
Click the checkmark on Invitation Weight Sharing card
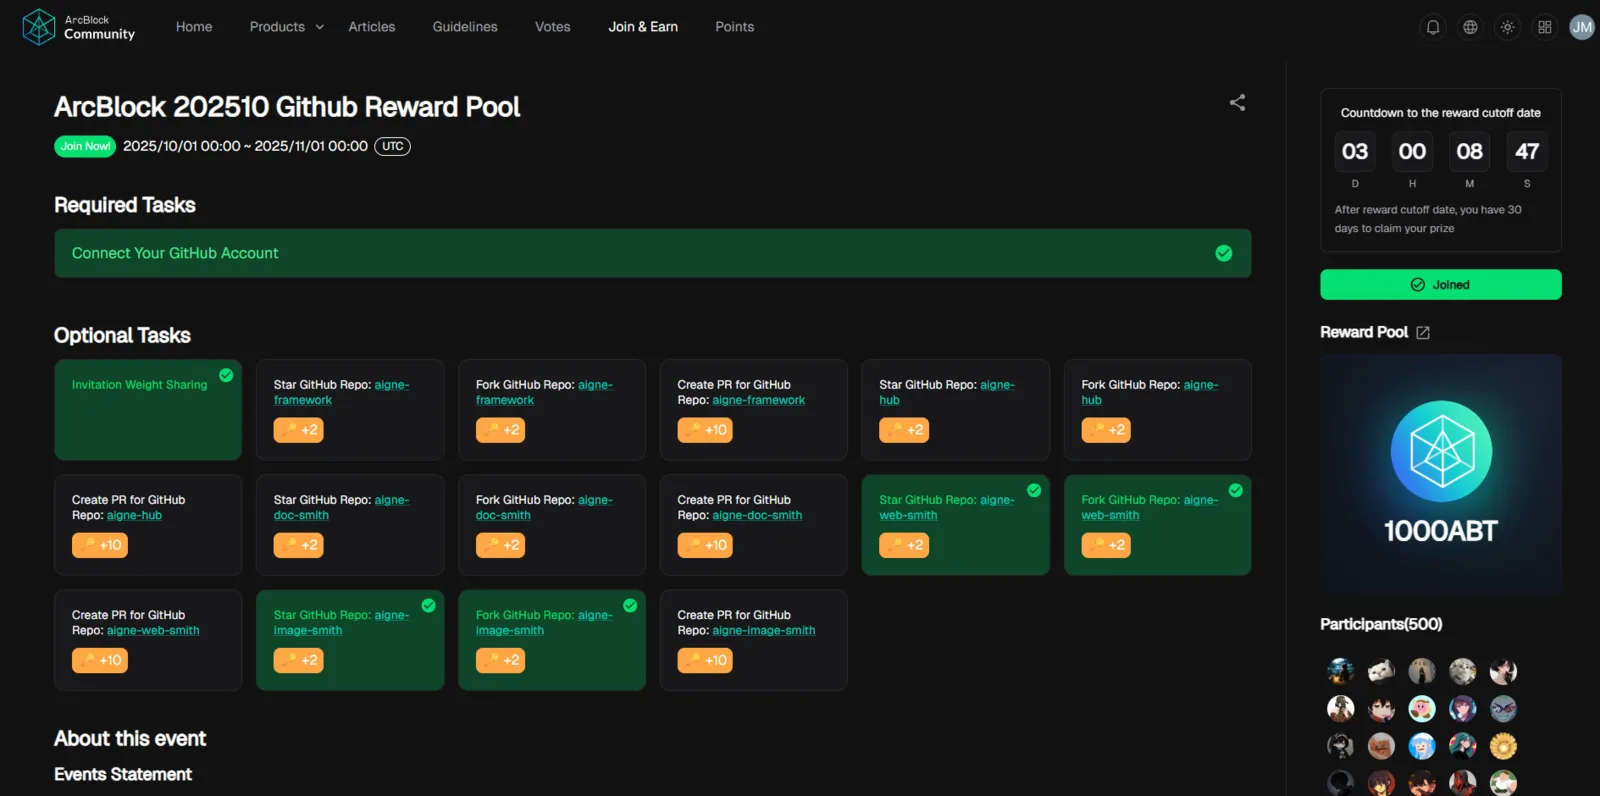pos(226,375)
